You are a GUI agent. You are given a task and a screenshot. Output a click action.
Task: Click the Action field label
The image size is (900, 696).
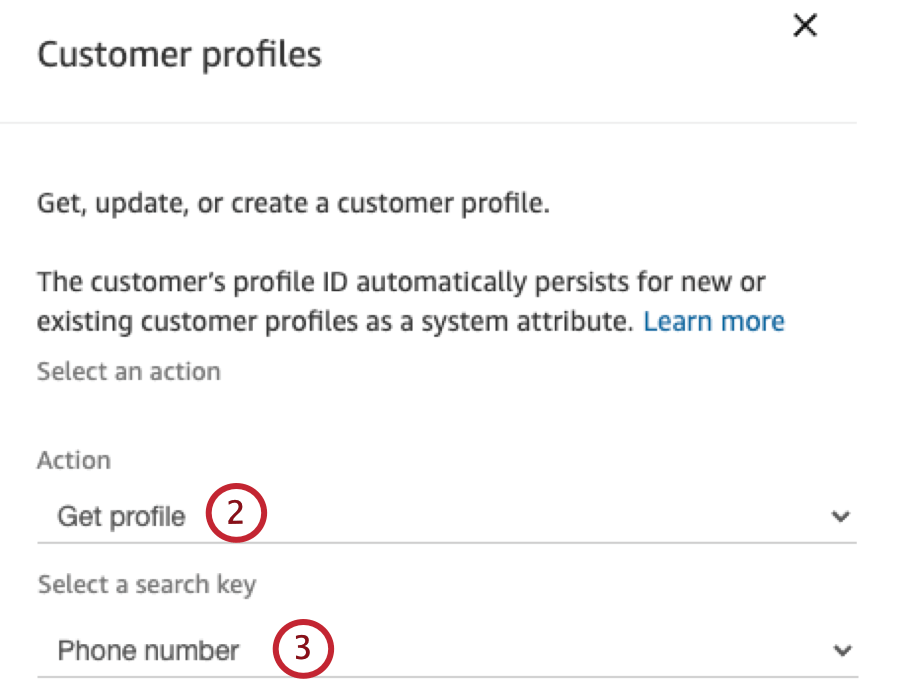(x=73, y=460)
